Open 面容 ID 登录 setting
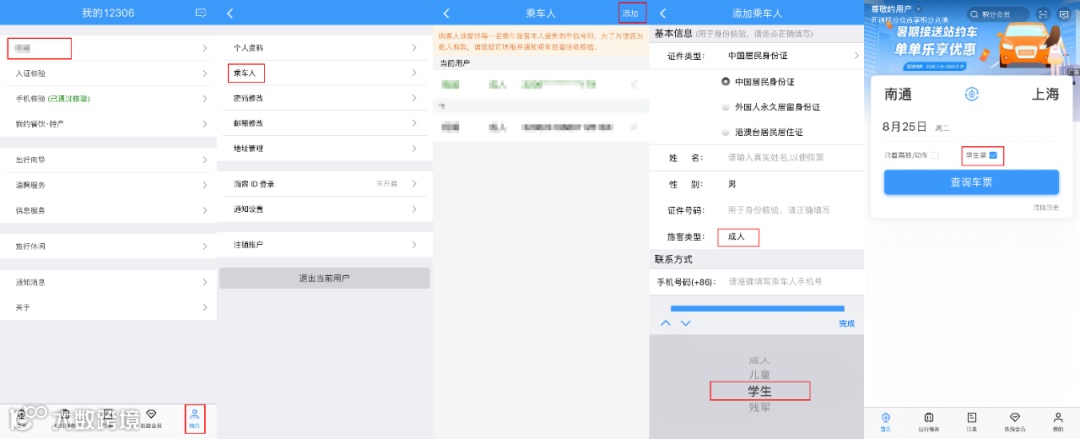Image resolution: width=1080 pixels, height=439 pixels. pyautogui.click(x=324, y=184)
